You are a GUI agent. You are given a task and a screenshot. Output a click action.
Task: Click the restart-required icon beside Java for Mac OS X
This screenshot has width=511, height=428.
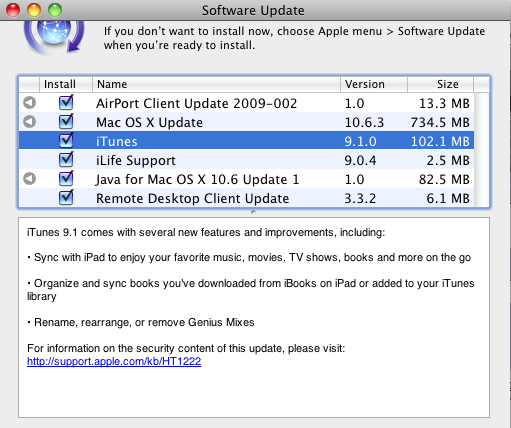(30, 179)
